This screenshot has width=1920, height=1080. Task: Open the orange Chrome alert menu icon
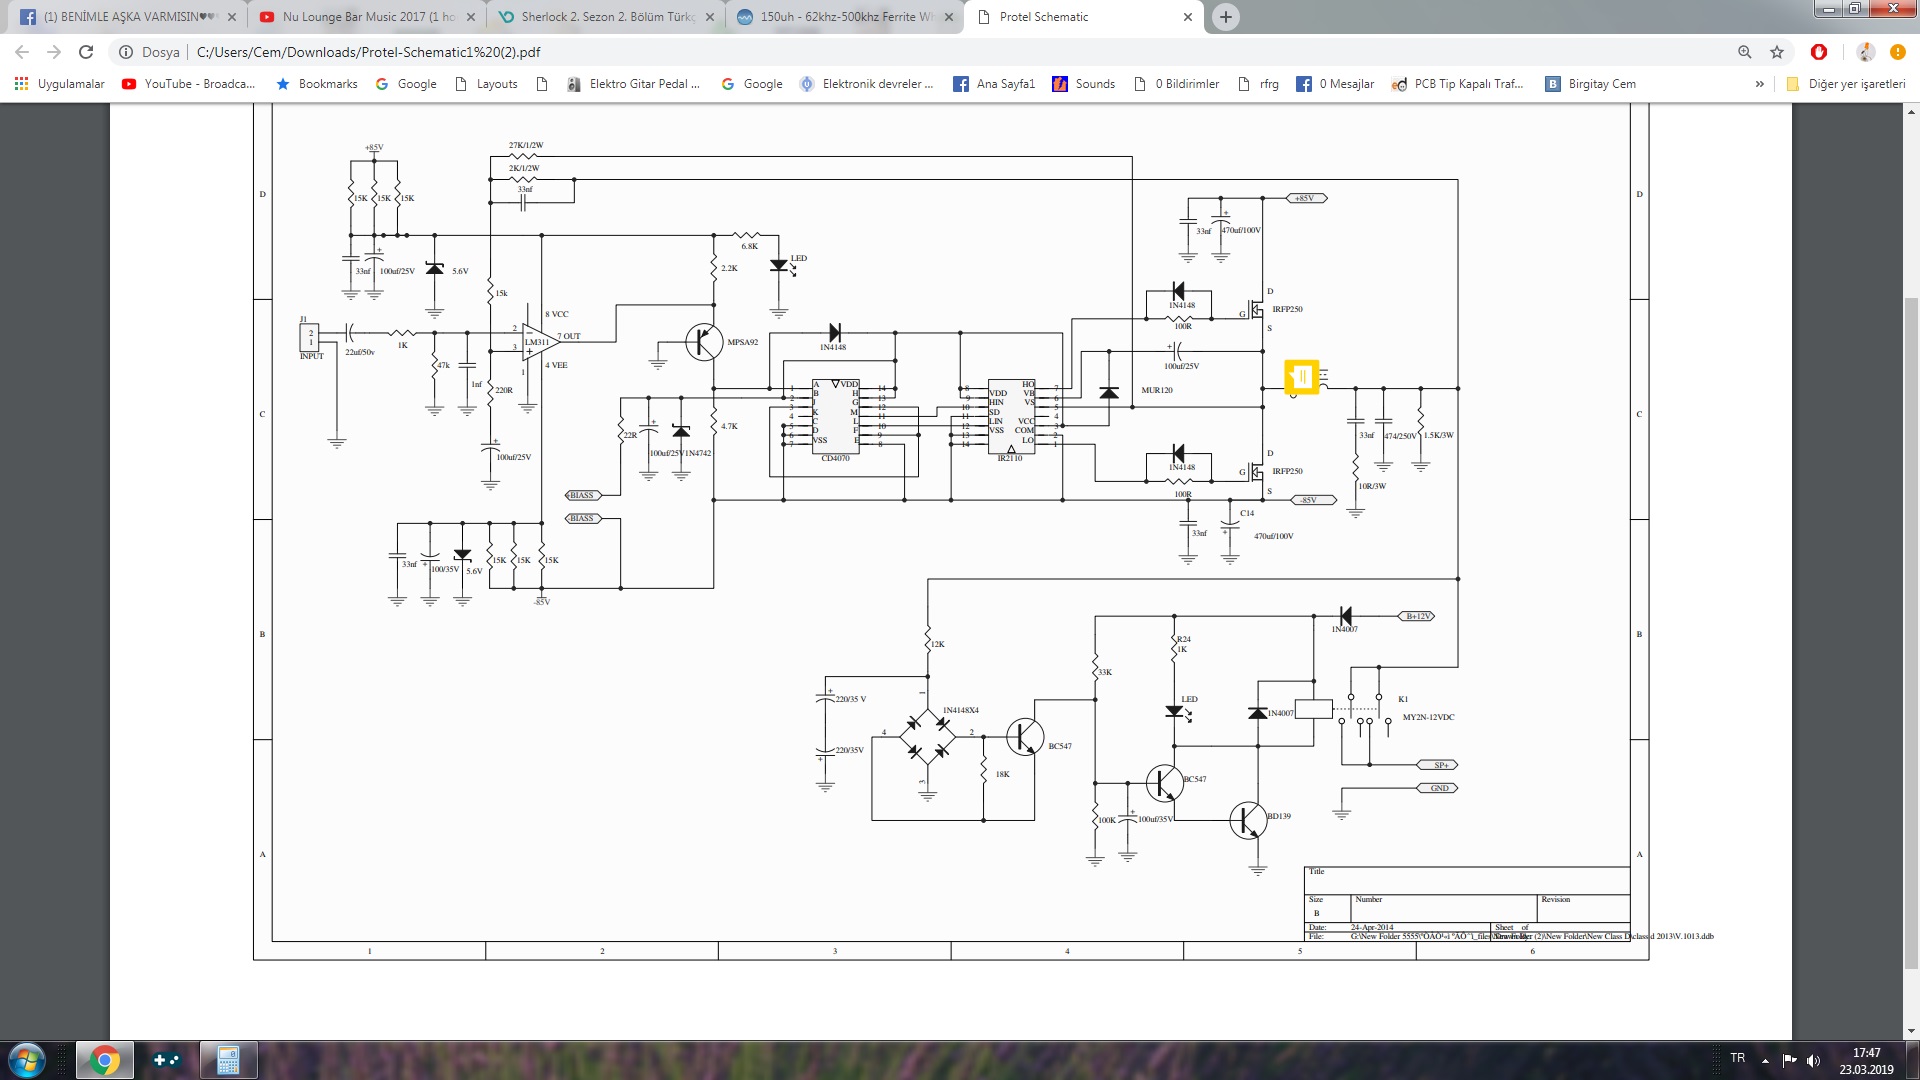[1897, 52]
